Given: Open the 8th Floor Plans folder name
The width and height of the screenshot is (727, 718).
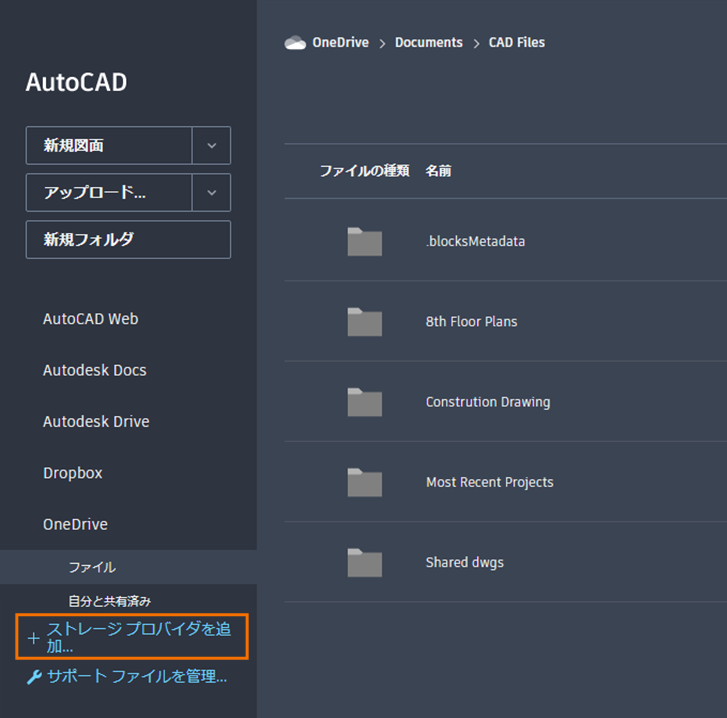Looking at the screenshot, I should click(x=472, y=322).
